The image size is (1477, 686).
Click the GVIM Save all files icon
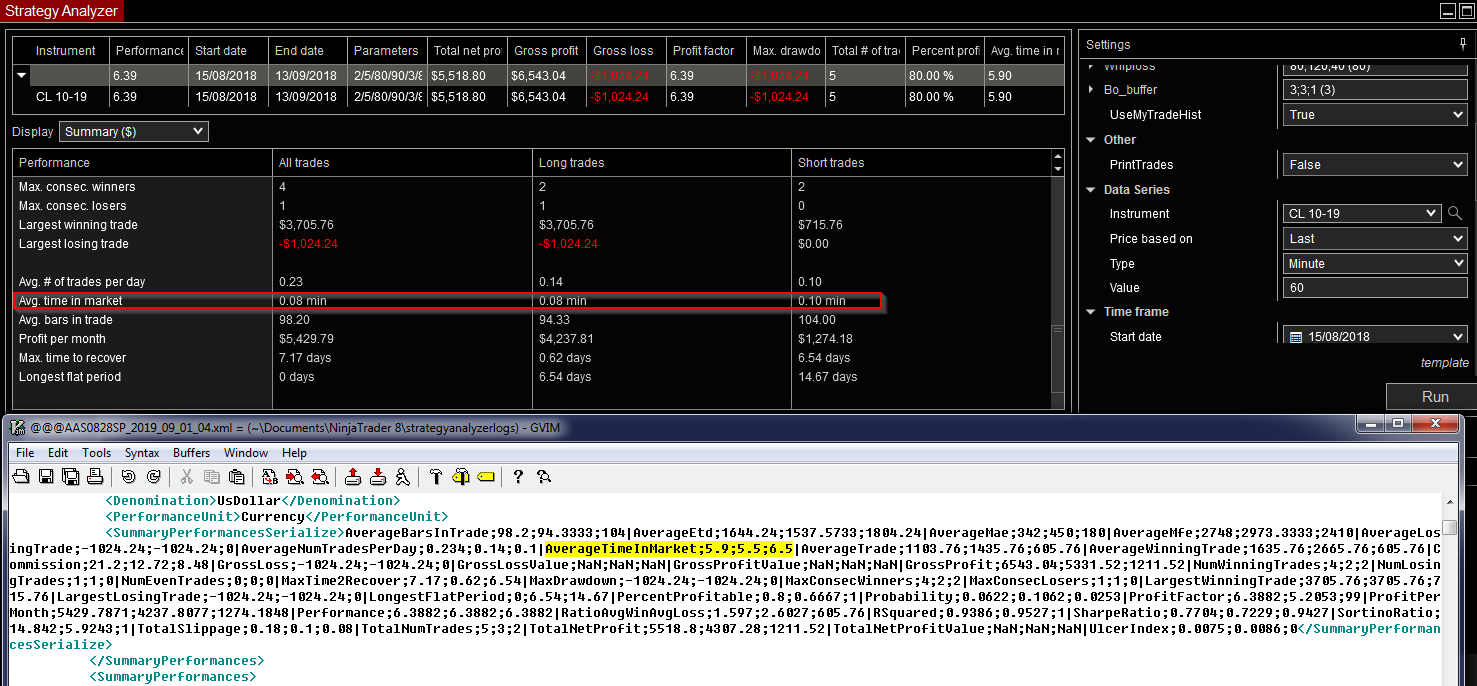pyautogui.click(x=70, y=477)
